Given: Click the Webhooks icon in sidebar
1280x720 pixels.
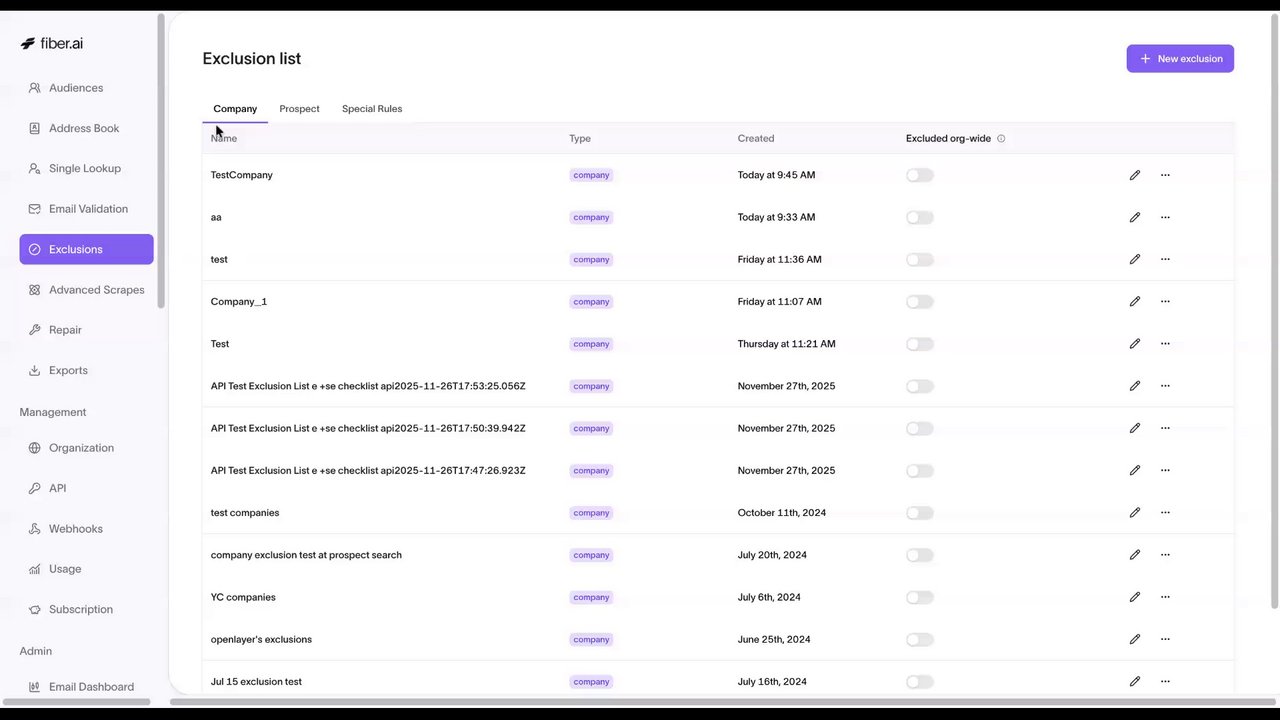Looking at the screenshot, I should [35, 529].
